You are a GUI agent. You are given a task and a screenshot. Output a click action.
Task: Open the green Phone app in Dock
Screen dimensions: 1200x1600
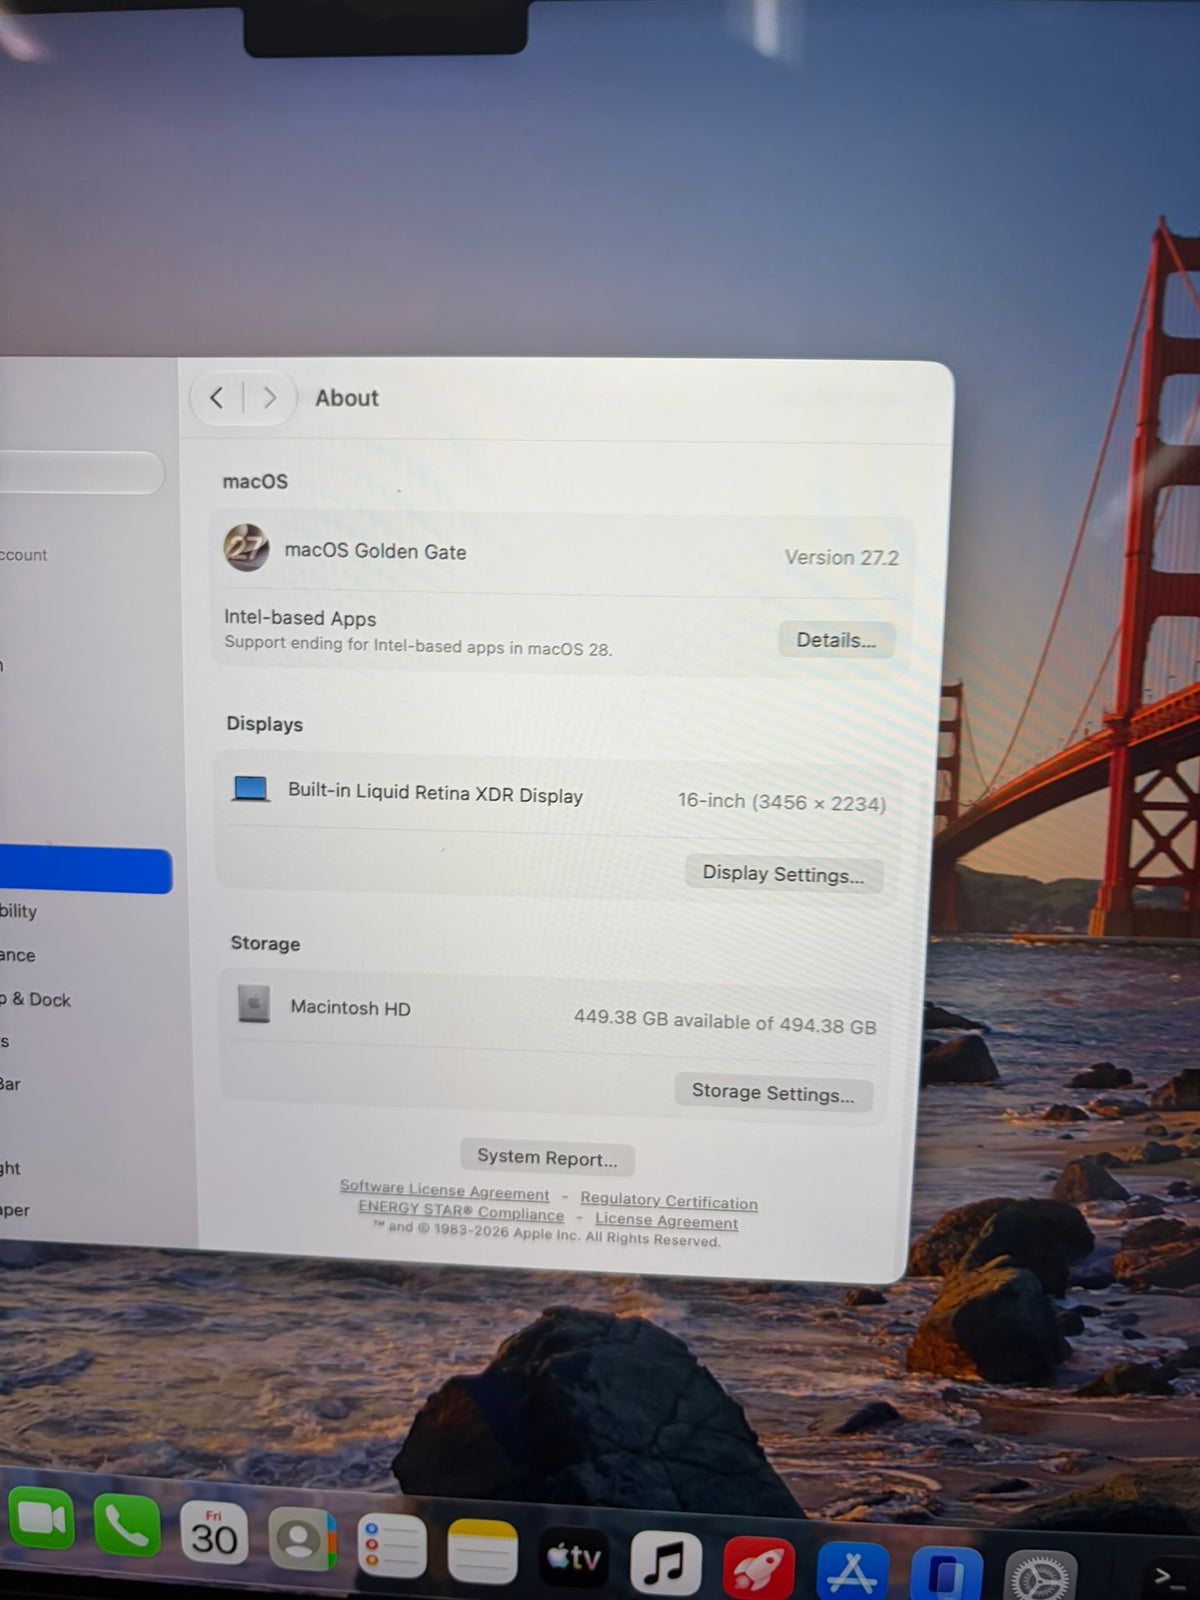127,1527
